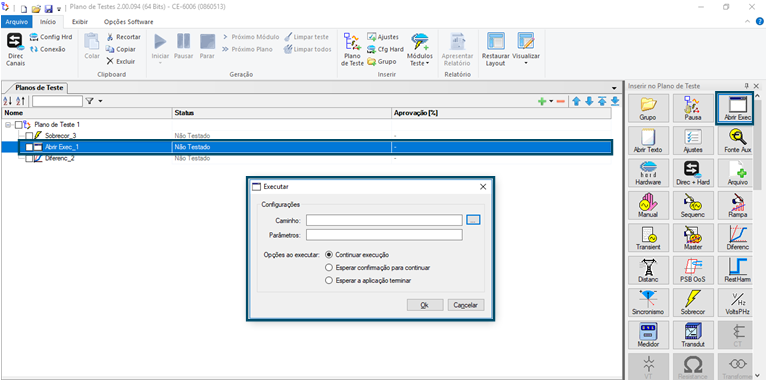Viewport: 768px width, 381px height.
Task: Confirm the Executar dialog with Ok
Action: [x=425, y=305]
